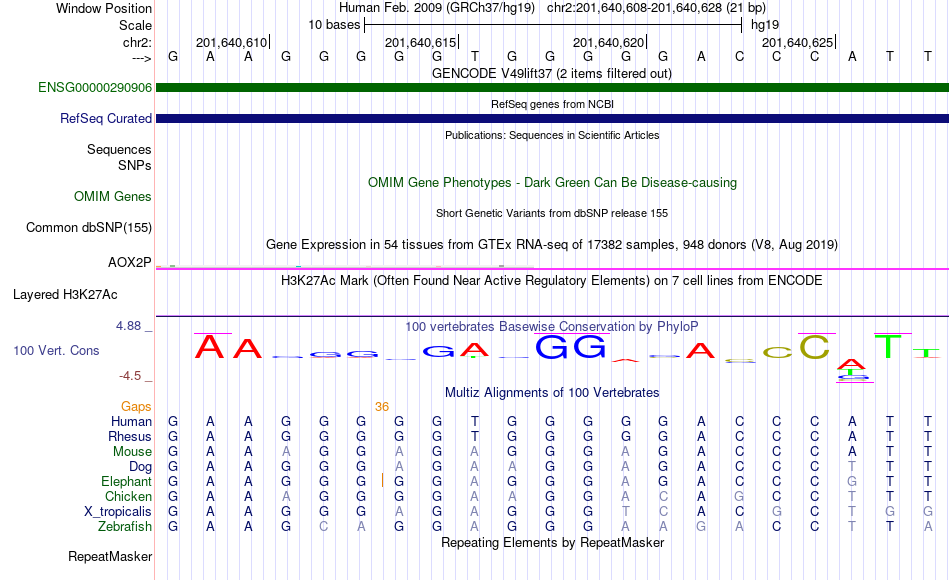The height and width of the screenshot is (580, 950).
Task: Click the Rhesus alignment row label
Action: (130, 436)
